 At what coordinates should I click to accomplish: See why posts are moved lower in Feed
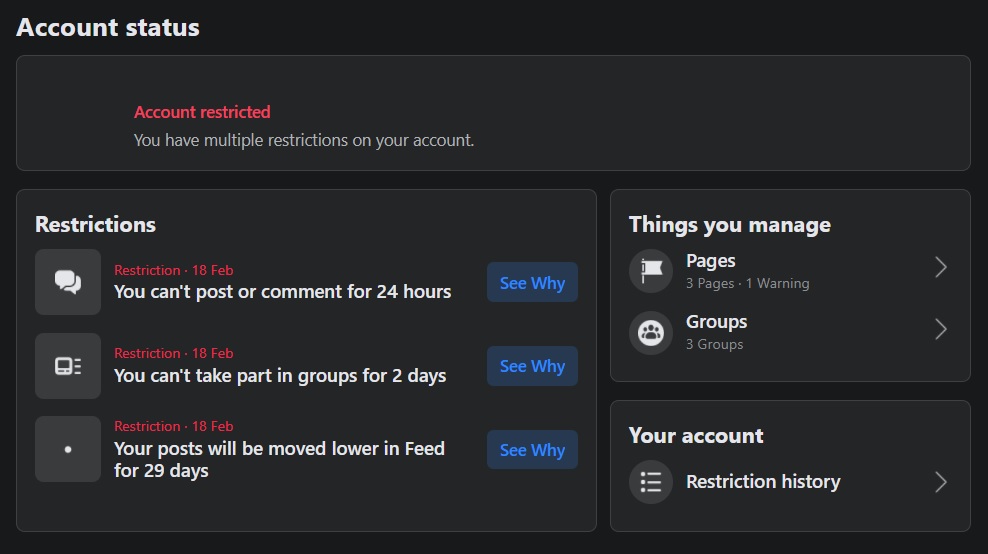click(532, 449)
